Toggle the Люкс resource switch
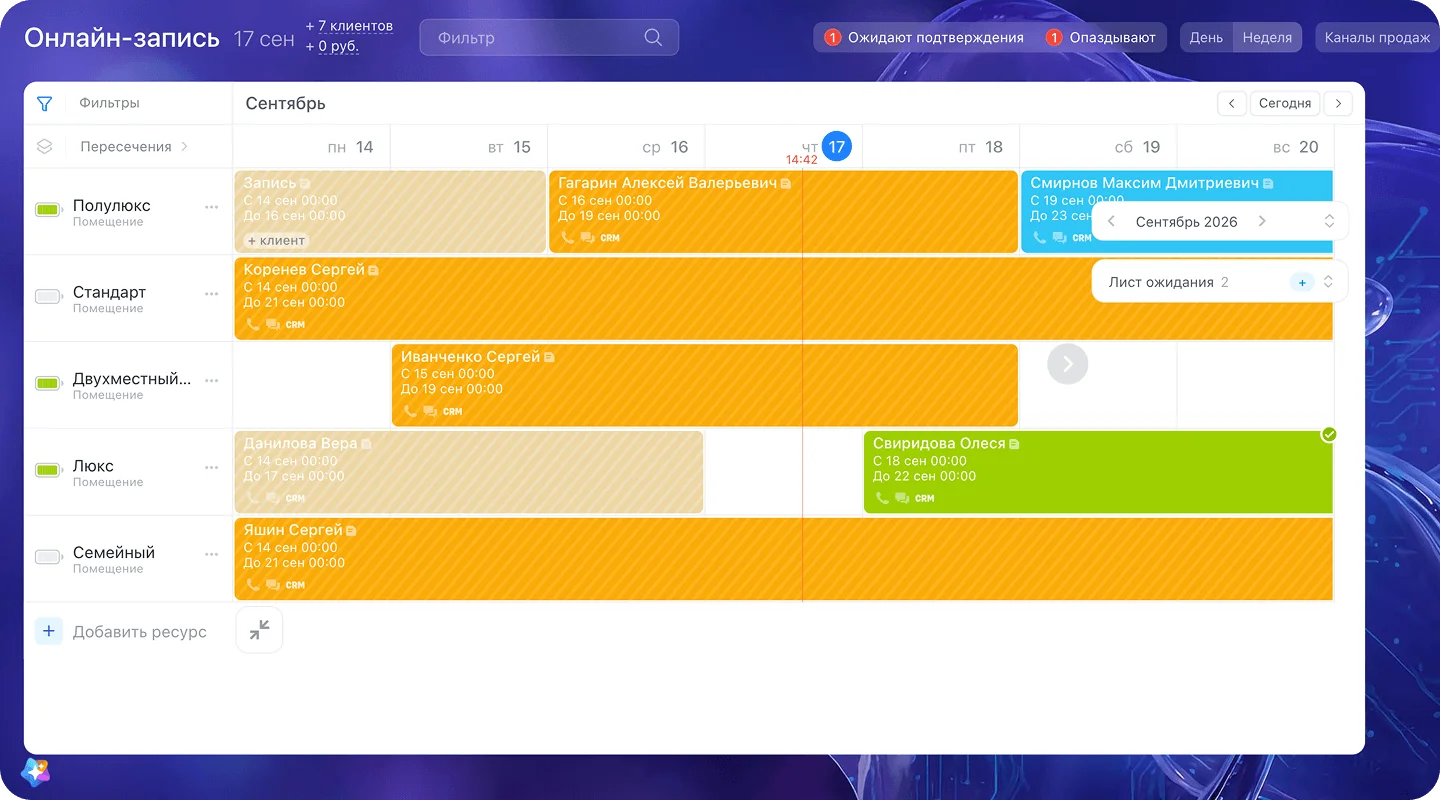This screenshot has height=800, width=1440. tap(48, 470)
